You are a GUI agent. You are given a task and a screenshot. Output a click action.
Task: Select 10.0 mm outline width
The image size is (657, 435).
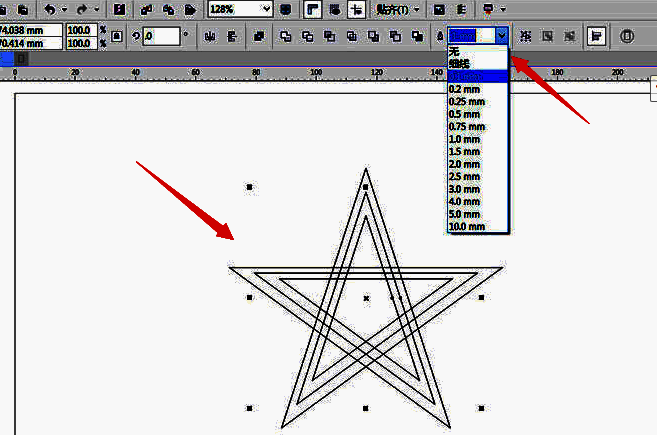(x=467, y=227)
